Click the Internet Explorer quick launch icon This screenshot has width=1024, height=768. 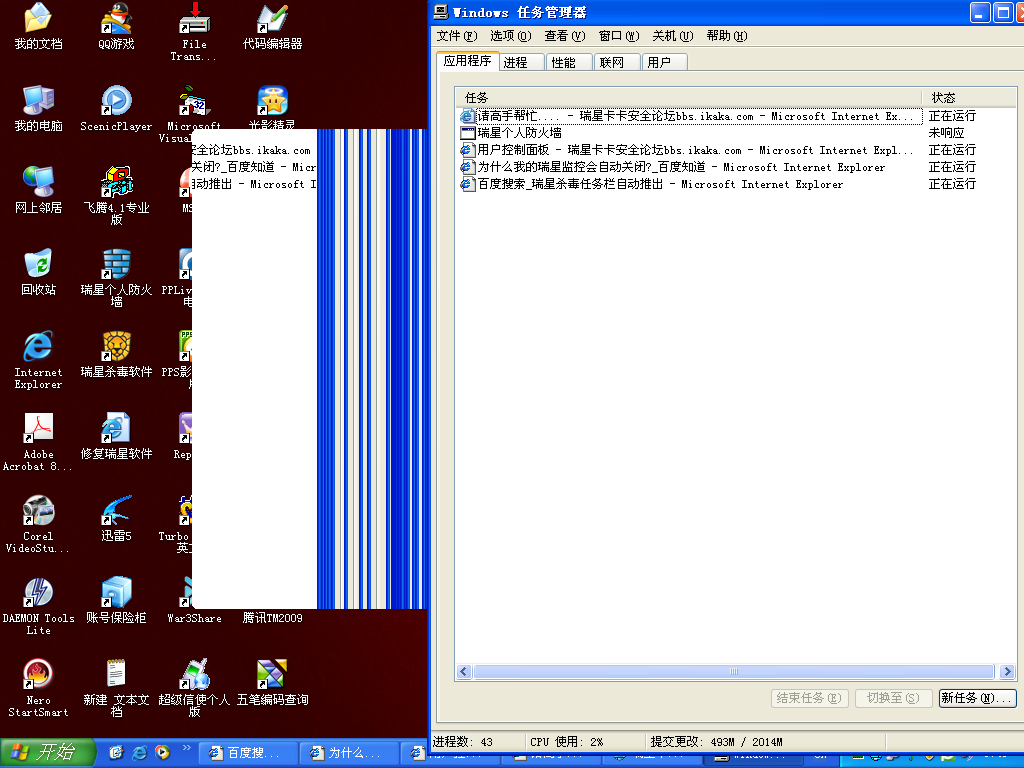tap(139, 753)
